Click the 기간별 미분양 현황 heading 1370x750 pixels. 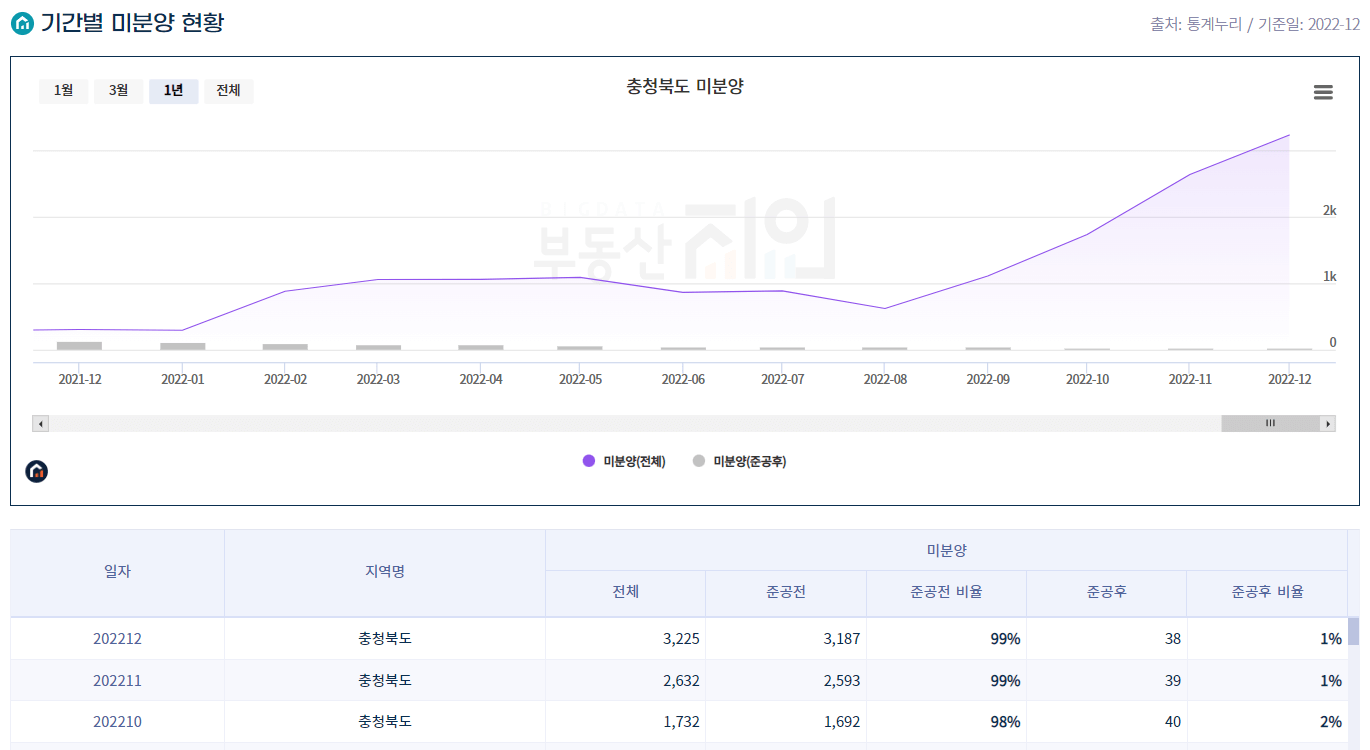132,23
